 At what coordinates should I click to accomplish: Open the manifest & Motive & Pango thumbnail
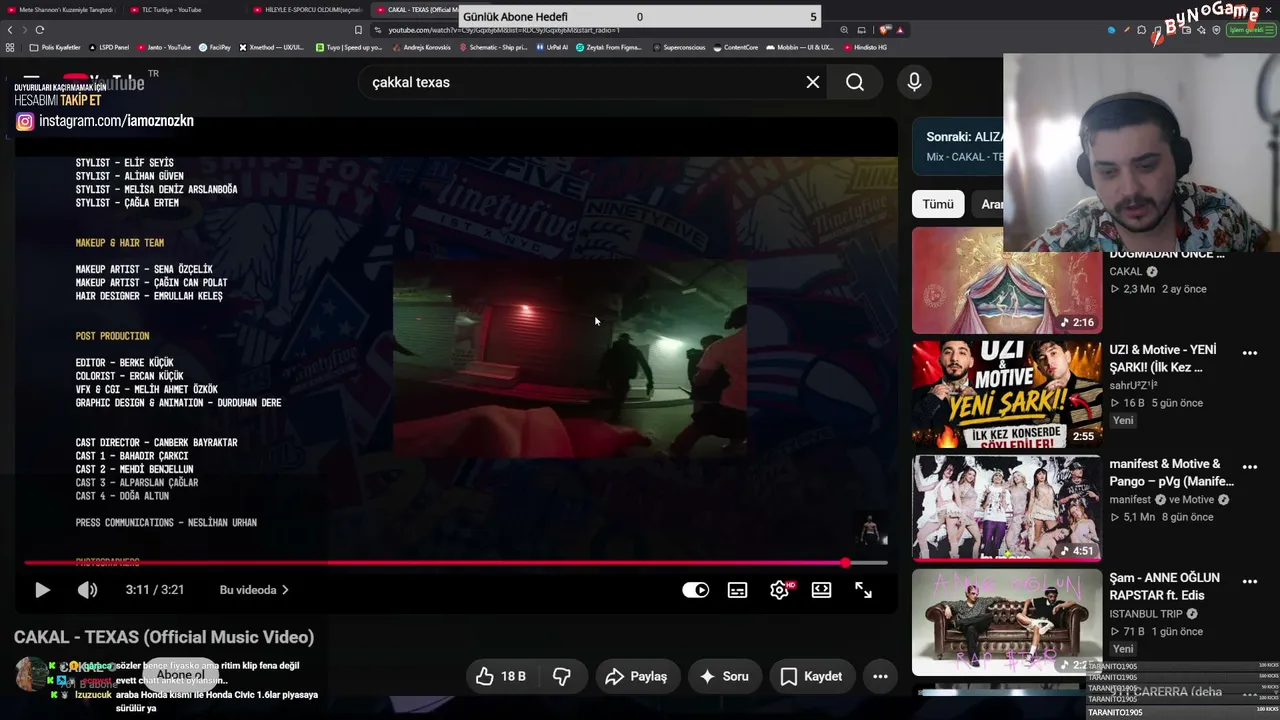click(x=1007, y=508)
